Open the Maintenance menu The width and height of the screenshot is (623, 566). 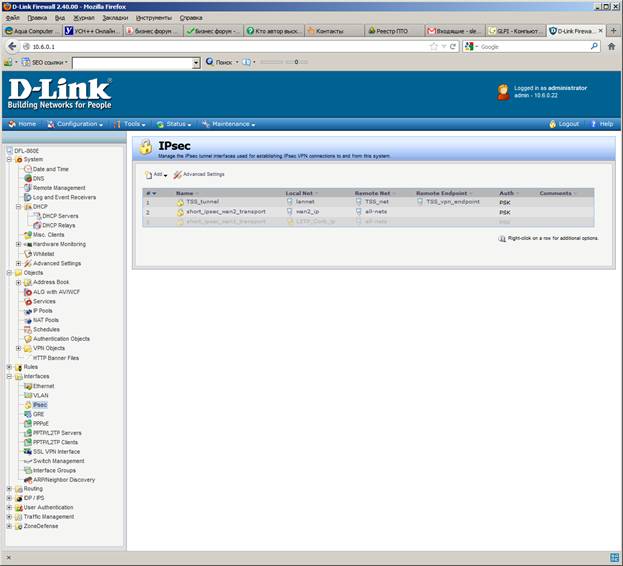[228, 124]
